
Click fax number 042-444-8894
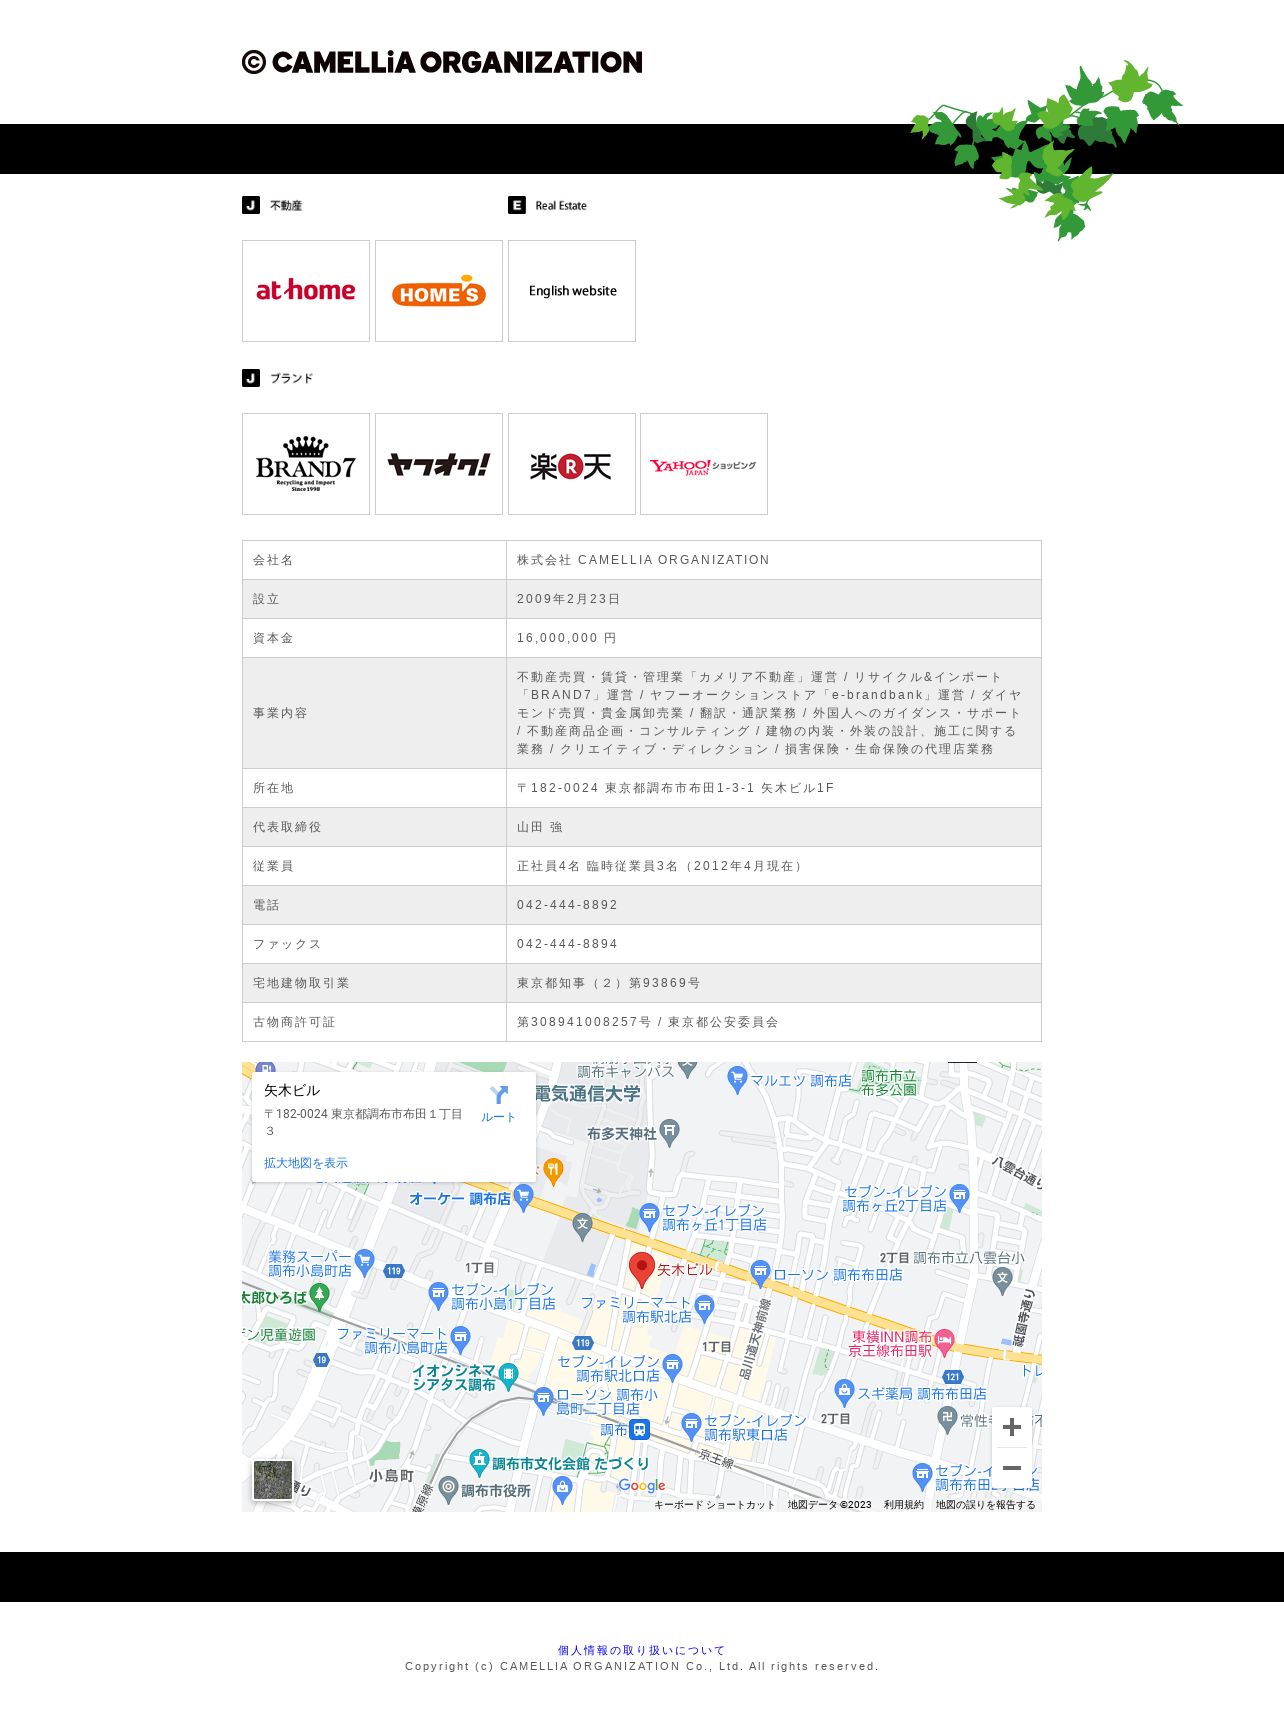[774, 944]
